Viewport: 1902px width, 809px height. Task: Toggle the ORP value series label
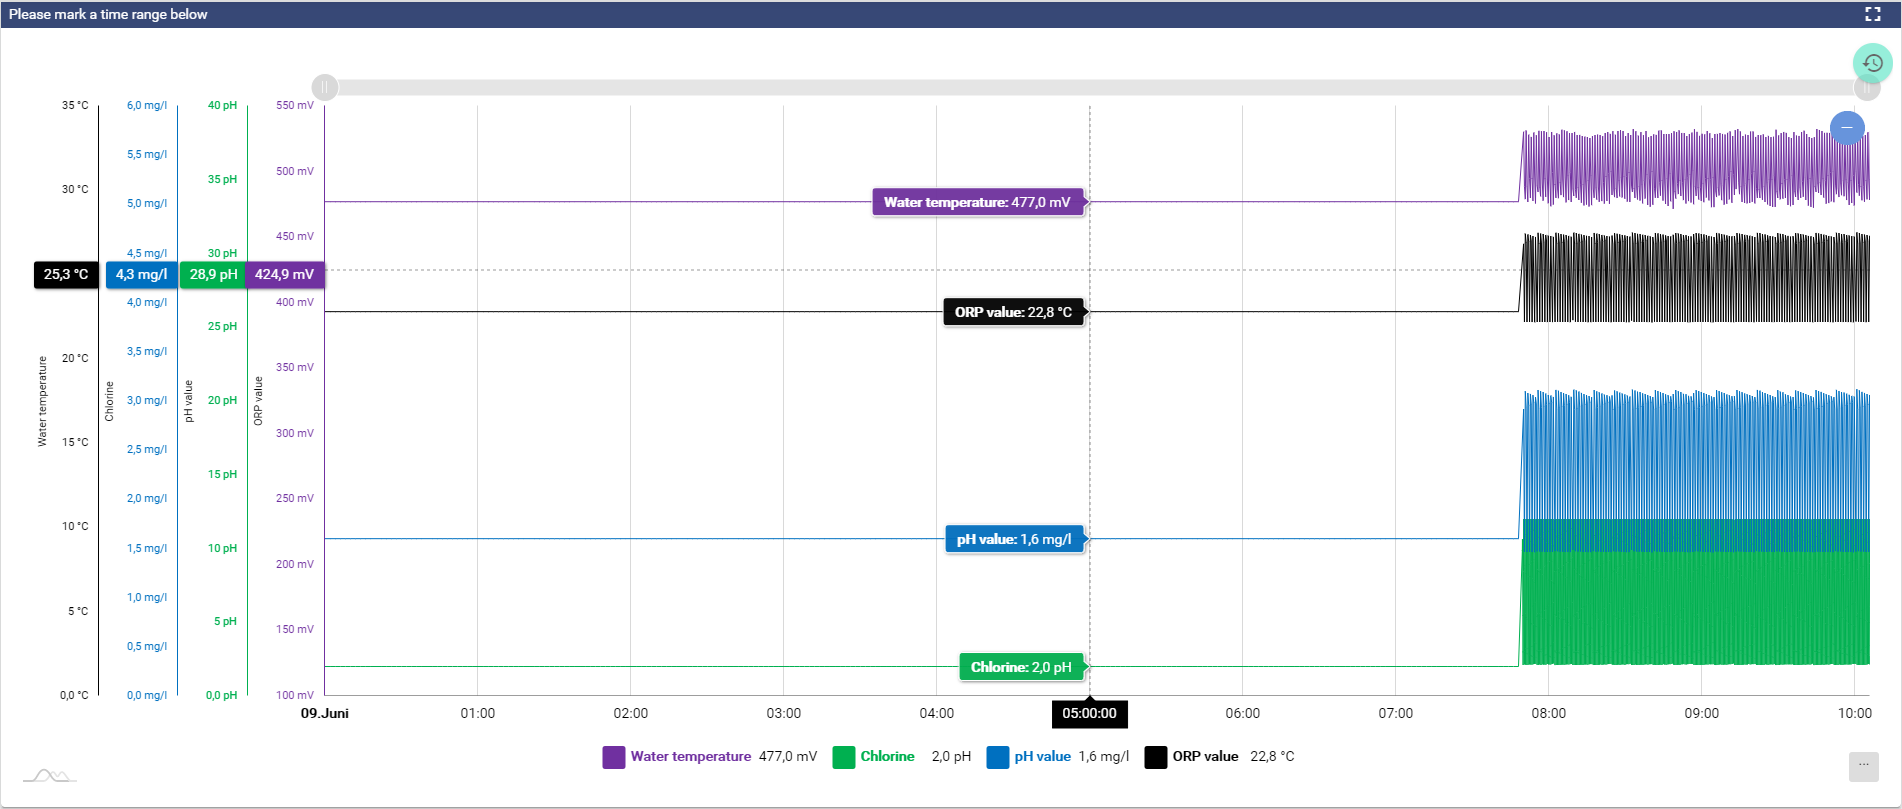tap(1205, 757)
